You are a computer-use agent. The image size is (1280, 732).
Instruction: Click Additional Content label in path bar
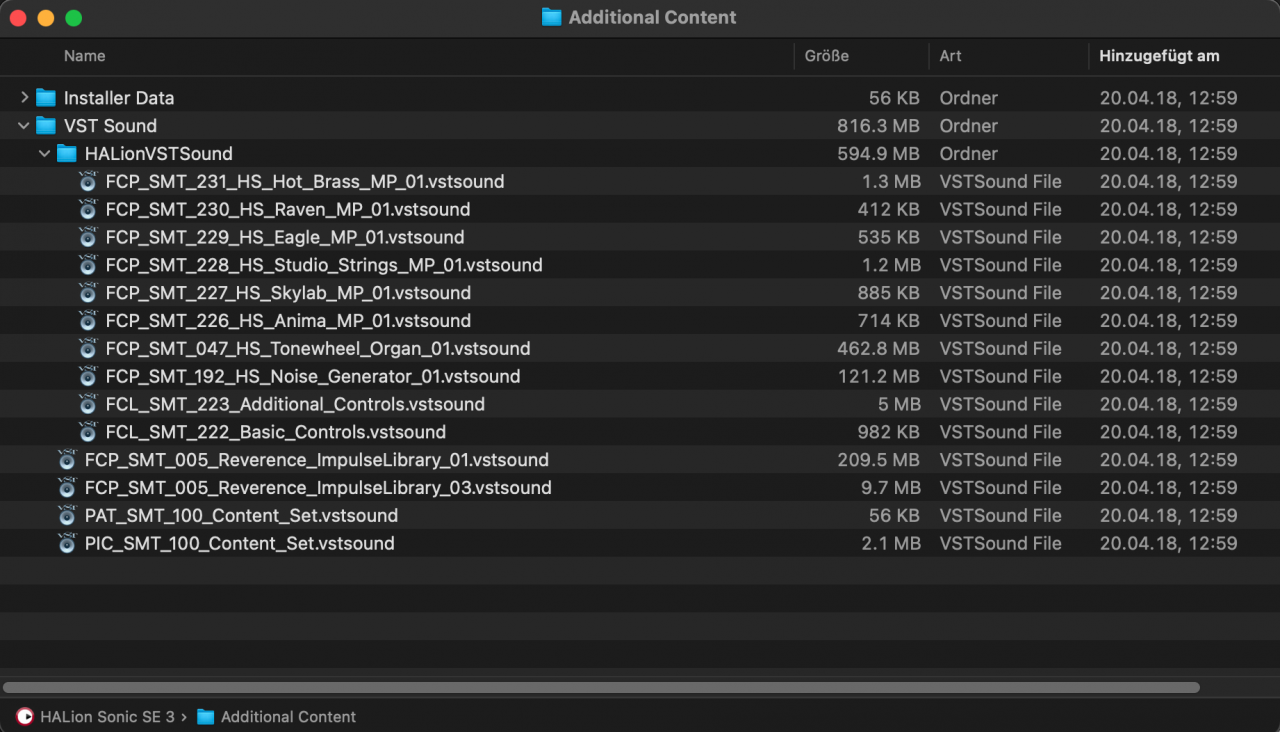click(x=288, y=717)
